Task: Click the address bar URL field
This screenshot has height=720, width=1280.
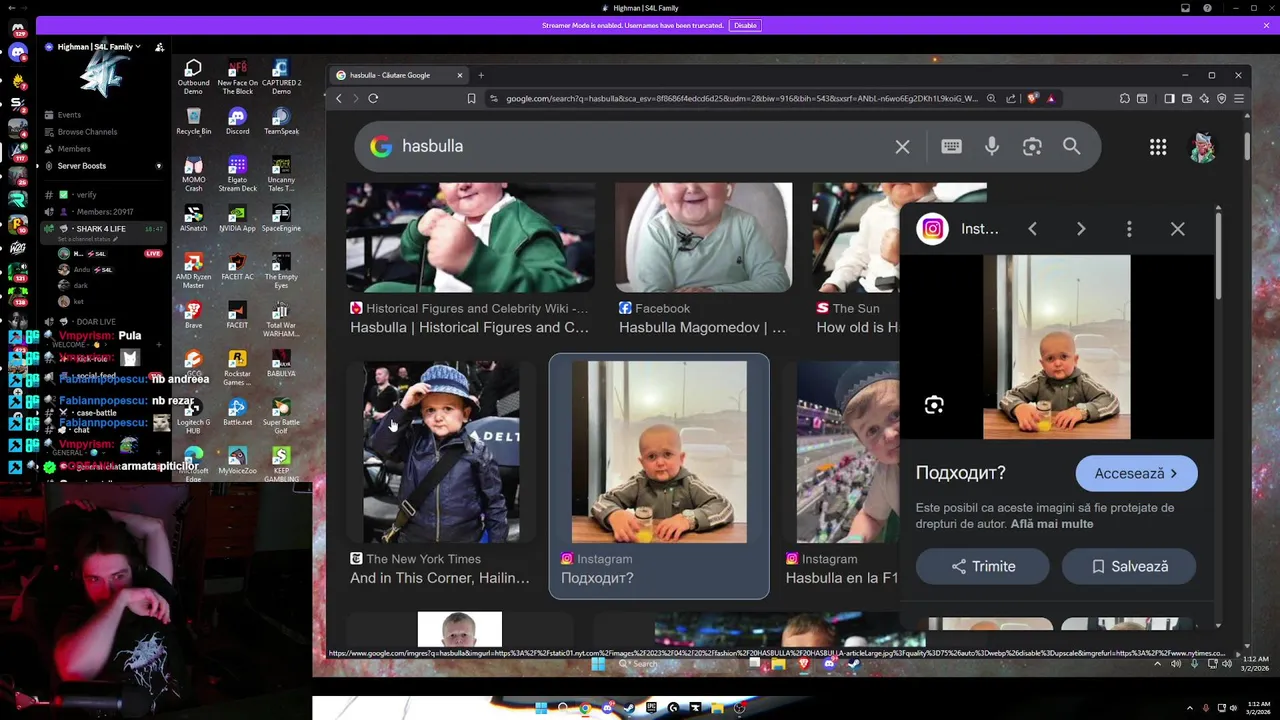Action: (x=741, y=98)
